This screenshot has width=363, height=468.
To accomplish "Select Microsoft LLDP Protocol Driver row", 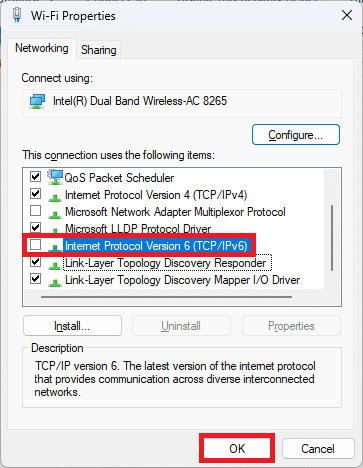I will click(x=138, y=229).
